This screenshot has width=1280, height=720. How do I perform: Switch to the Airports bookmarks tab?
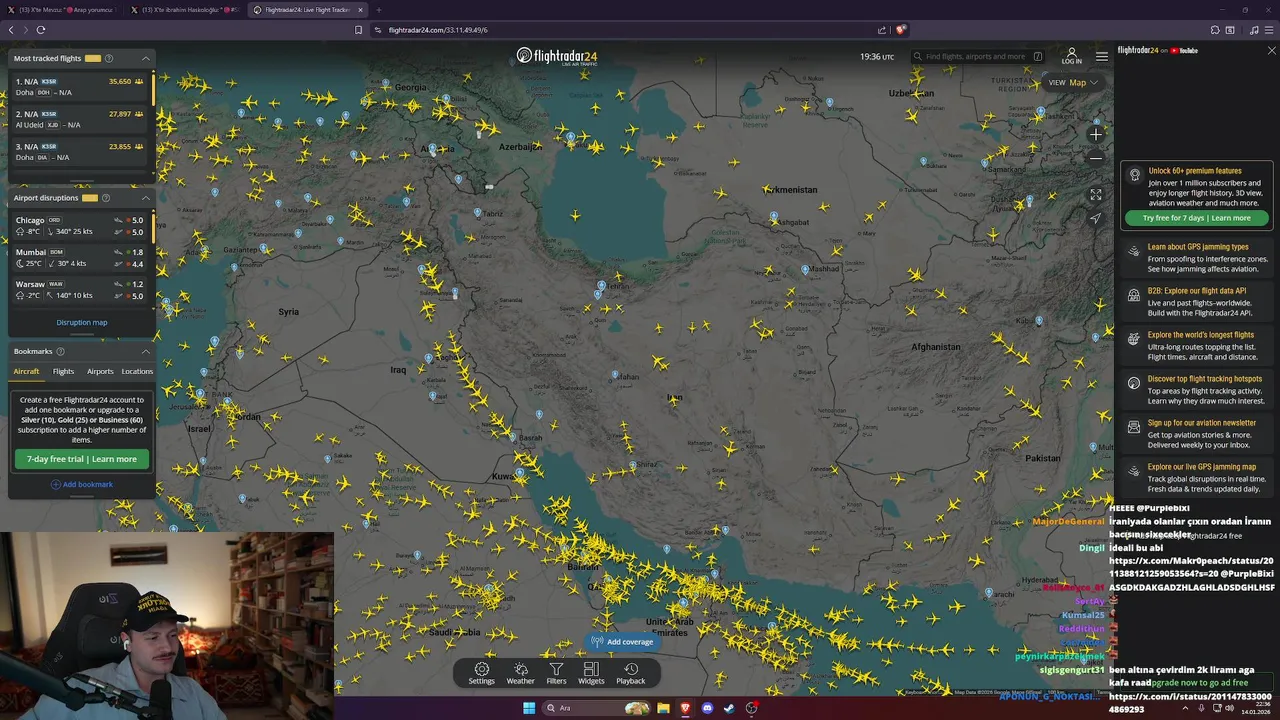pos(100,371)
